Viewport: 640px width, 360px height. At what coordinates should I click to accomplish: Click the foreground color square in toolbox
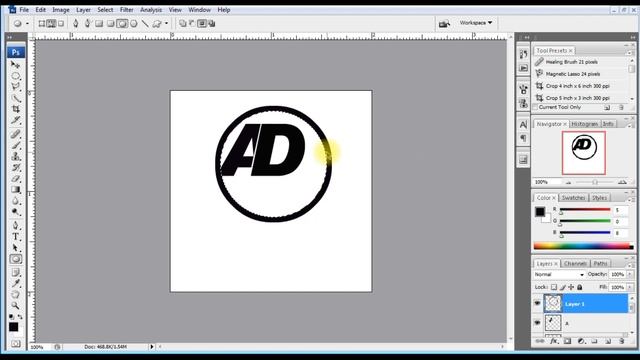click(x=13, y=327)
